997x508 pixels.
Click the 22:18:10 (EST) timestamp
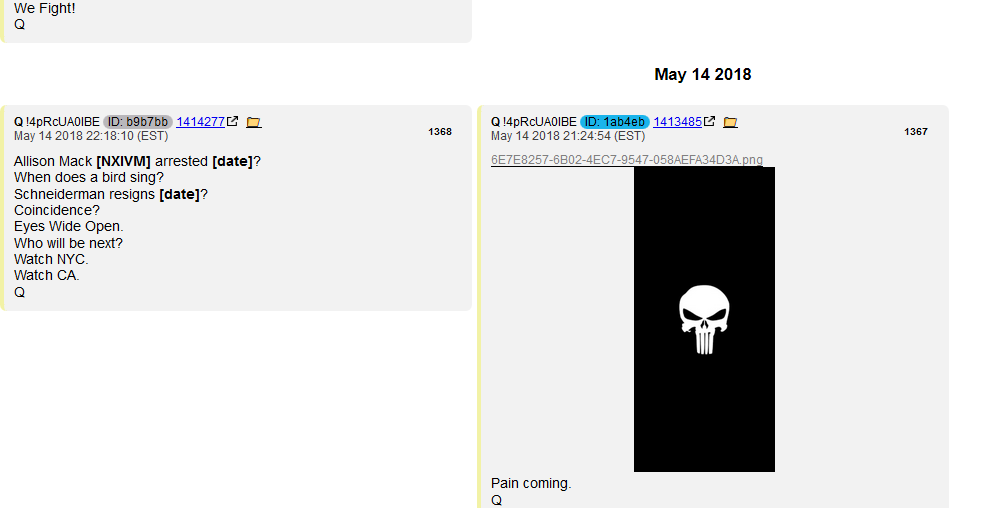91,136
